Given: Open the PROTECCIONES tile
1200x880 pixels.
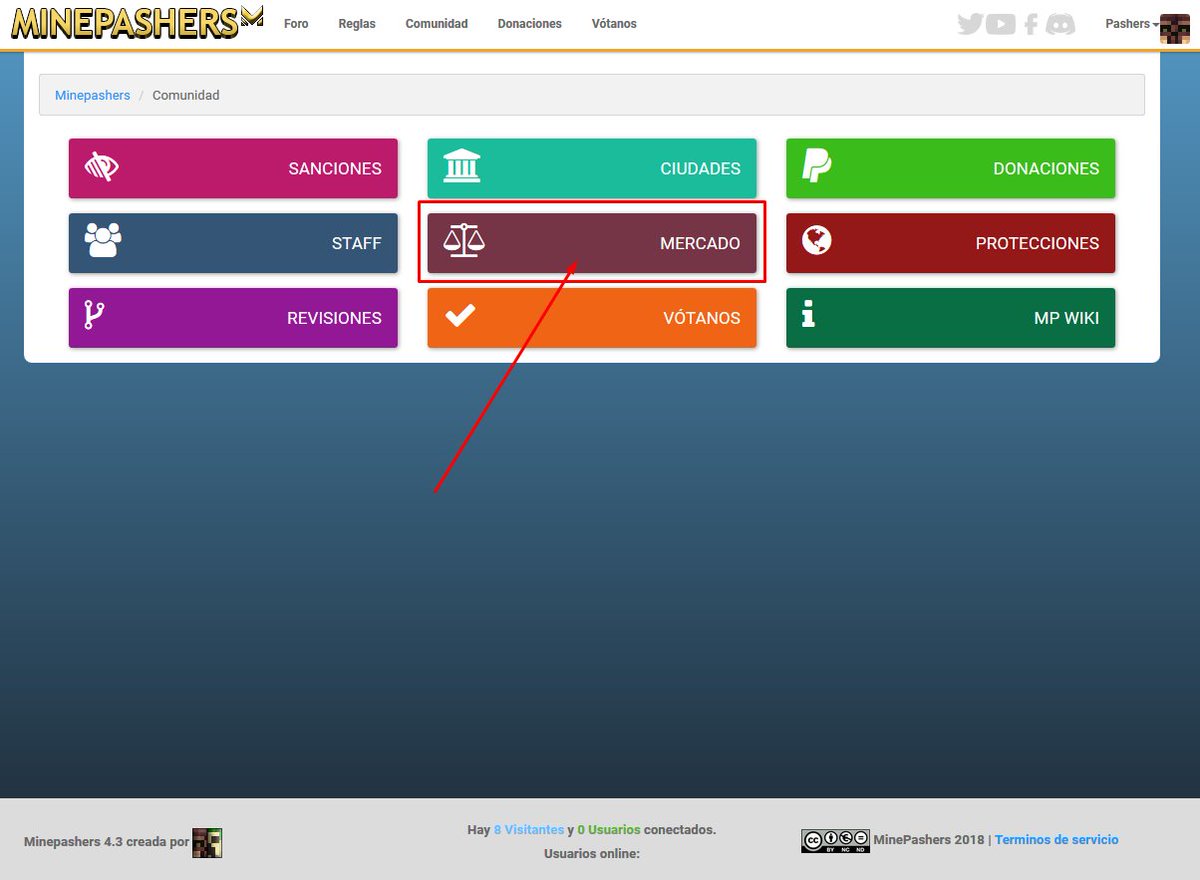Looking at the screenshot, I should coord(951,243).
